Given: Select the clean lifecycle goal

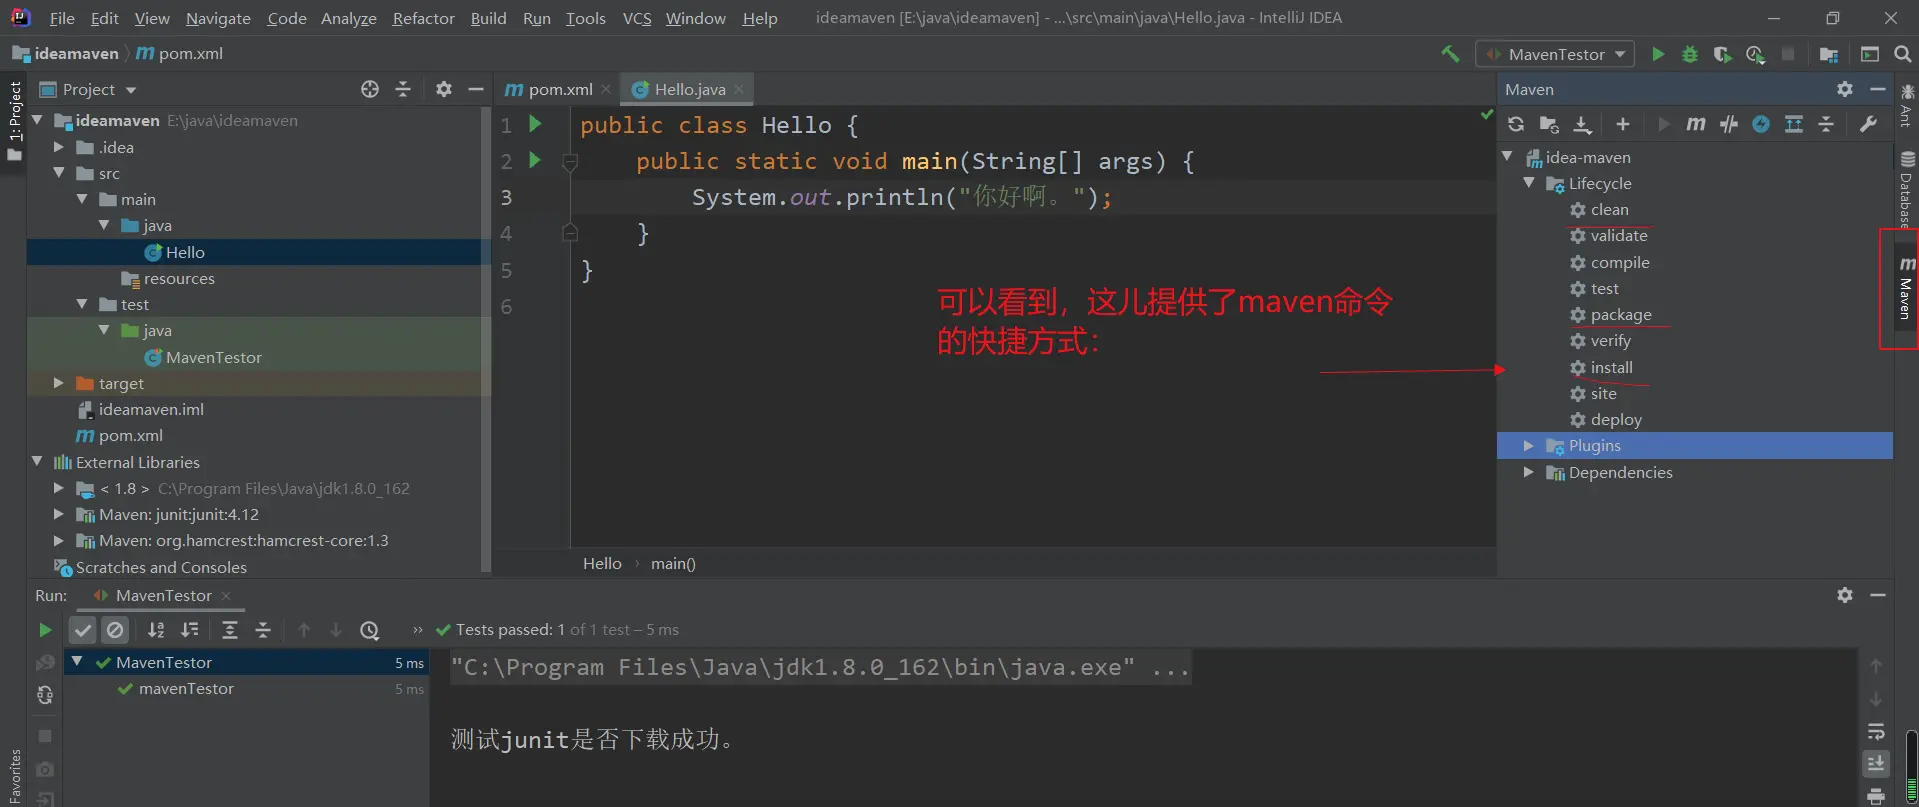Looking at the screenshot, I should [1609, 209].
